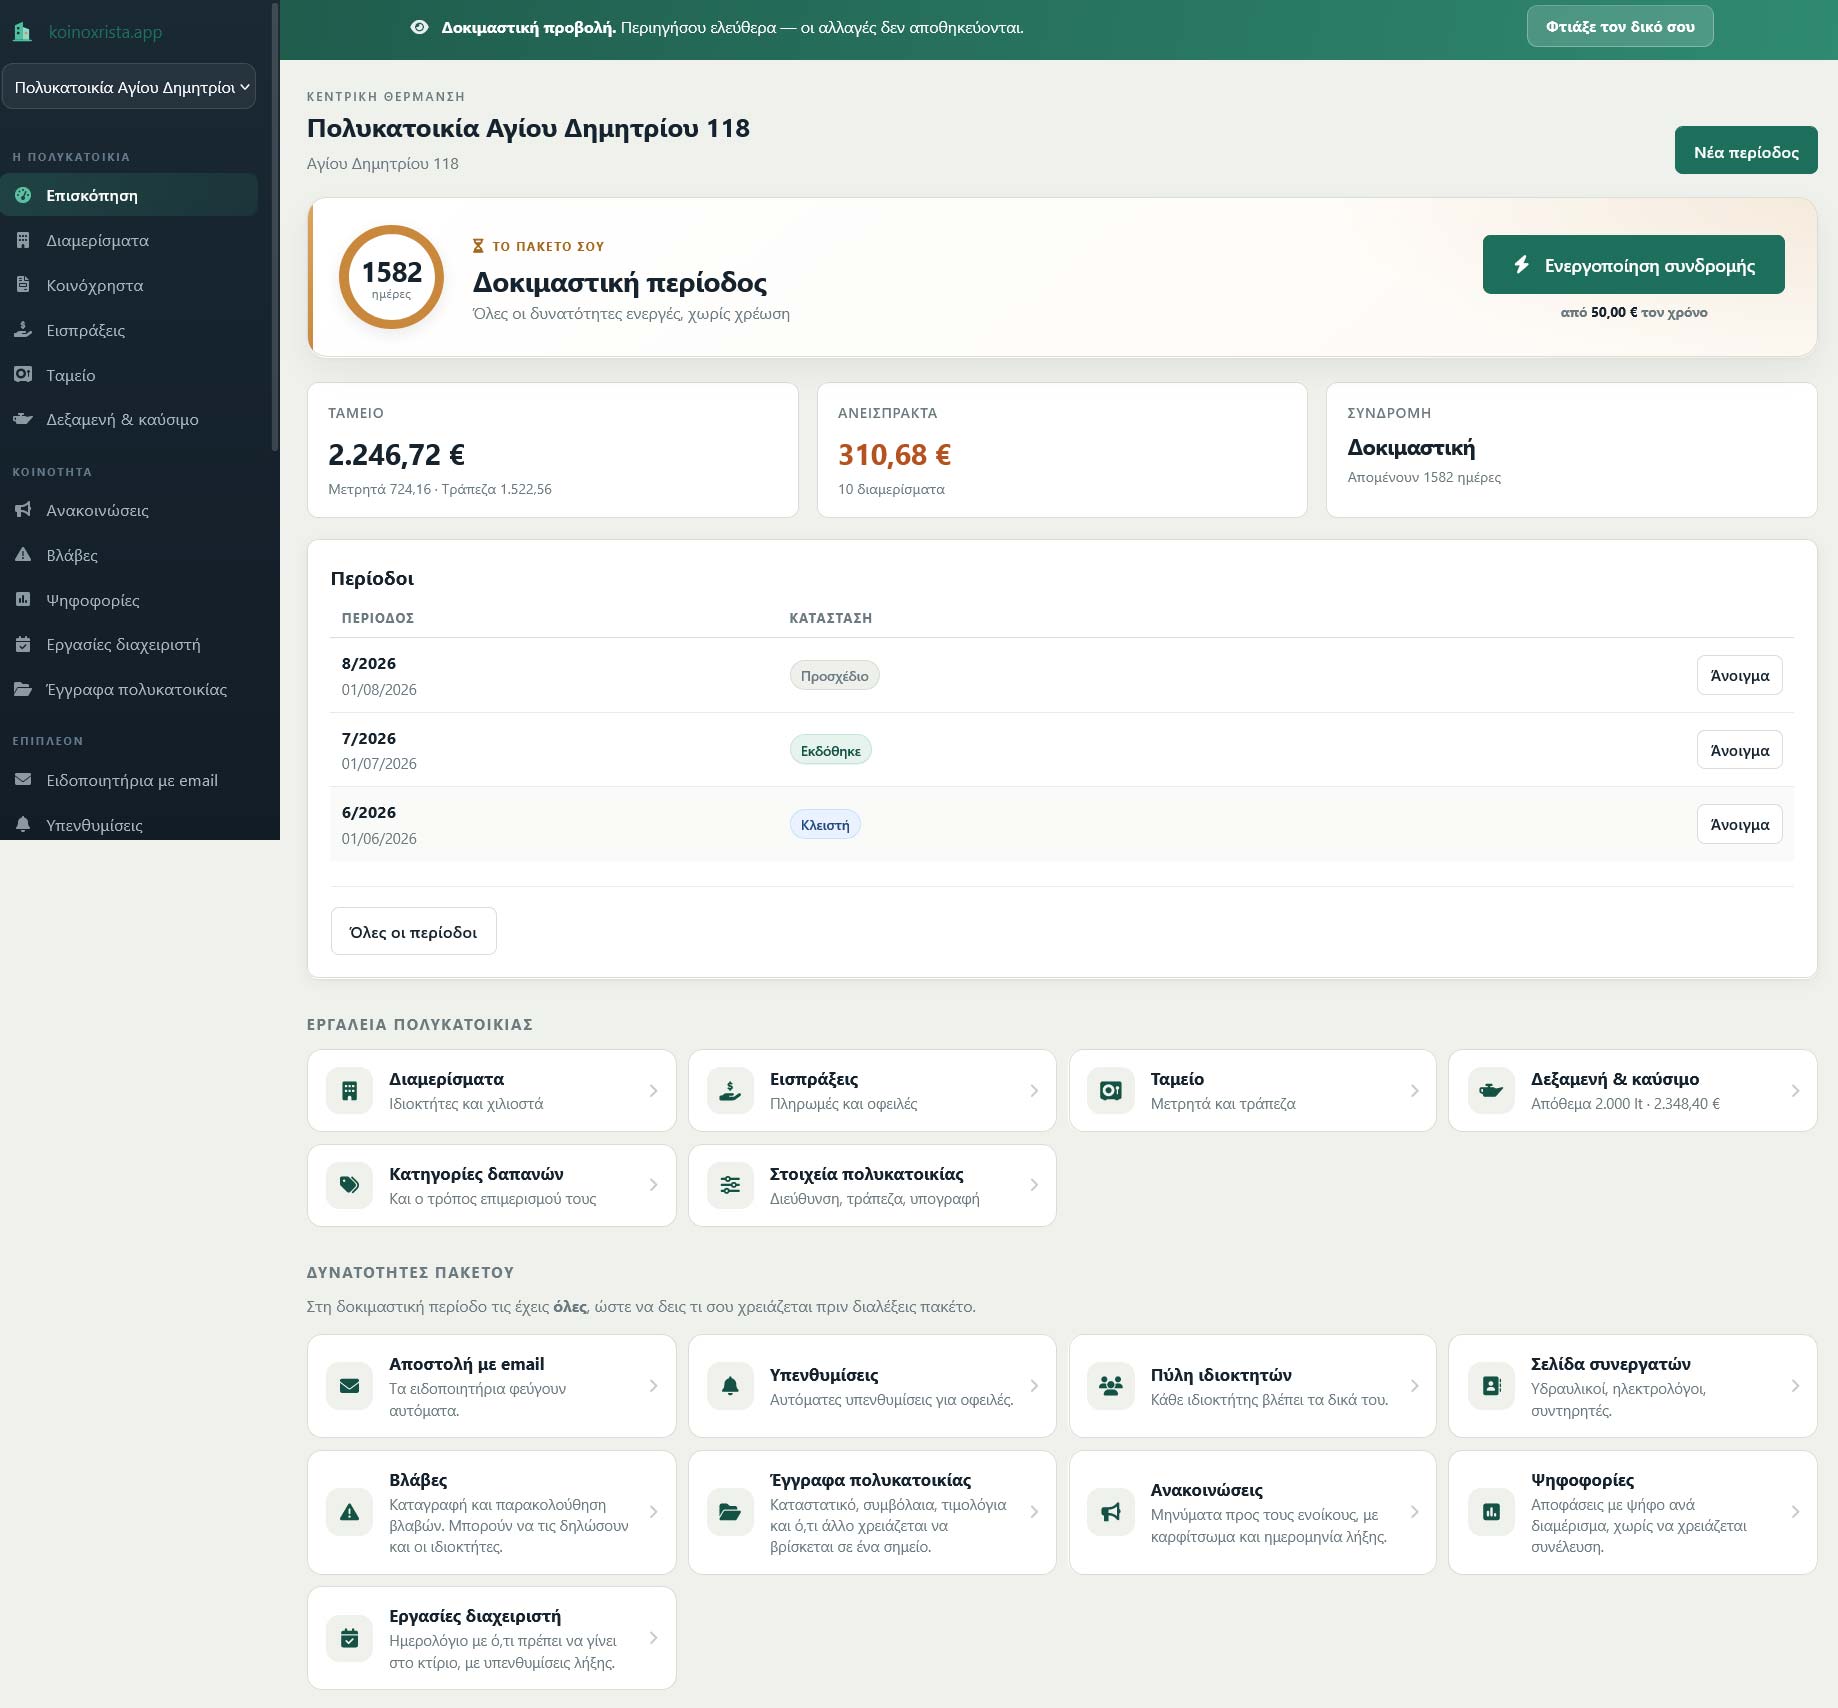This screenshot has height=1708, width=1838.
Task: Click the 1582 ημέρες trial progress ring
Action: [x=391, y=277]
